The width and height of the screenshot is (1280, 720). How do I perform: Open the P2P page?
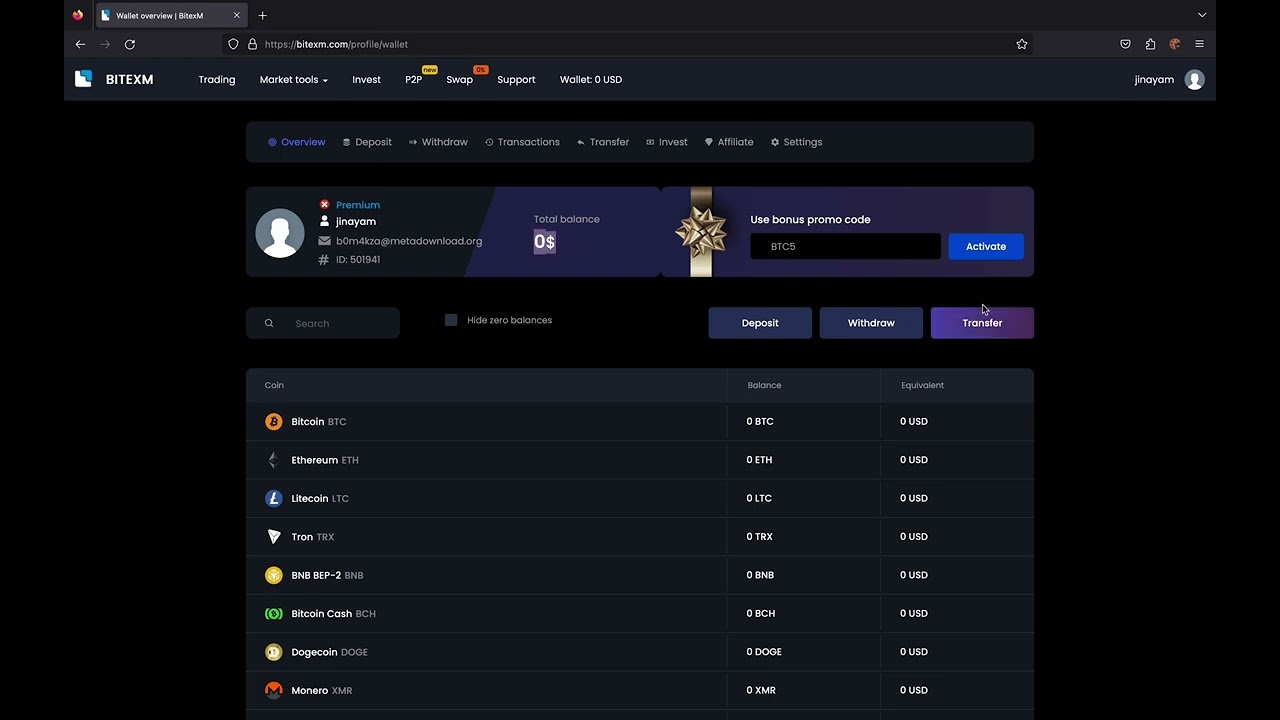413,80
